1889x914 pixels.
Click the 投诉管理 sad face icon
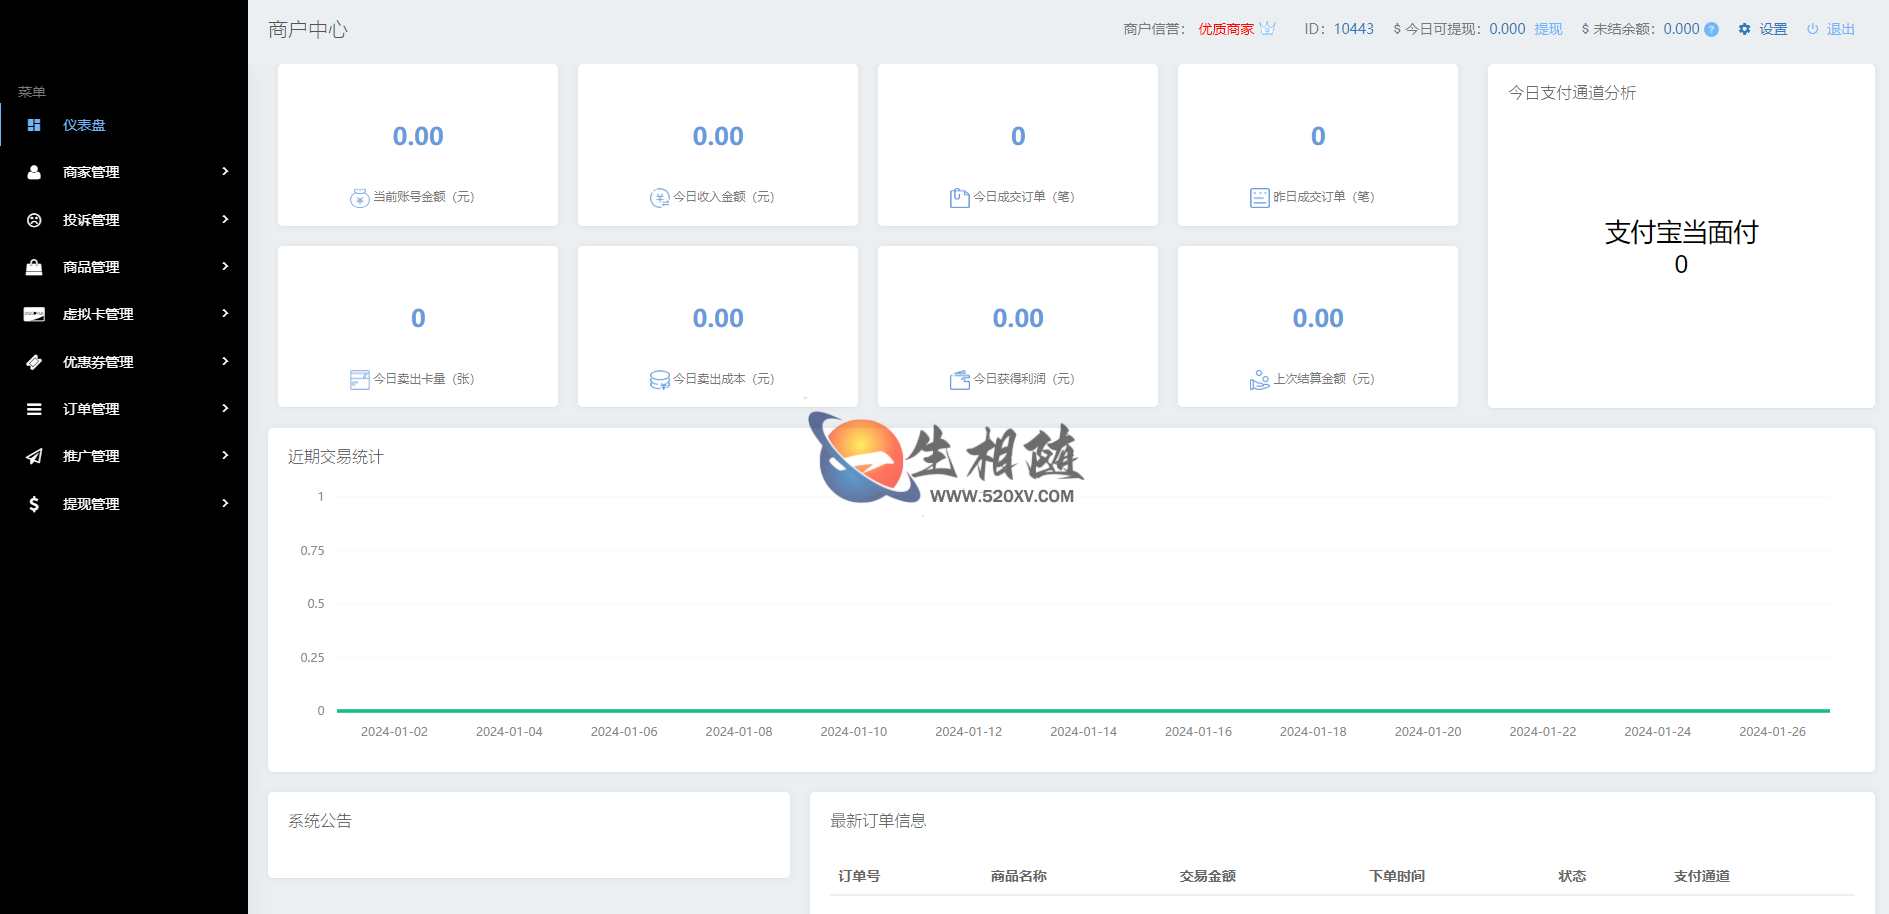[x=34, y=220]
